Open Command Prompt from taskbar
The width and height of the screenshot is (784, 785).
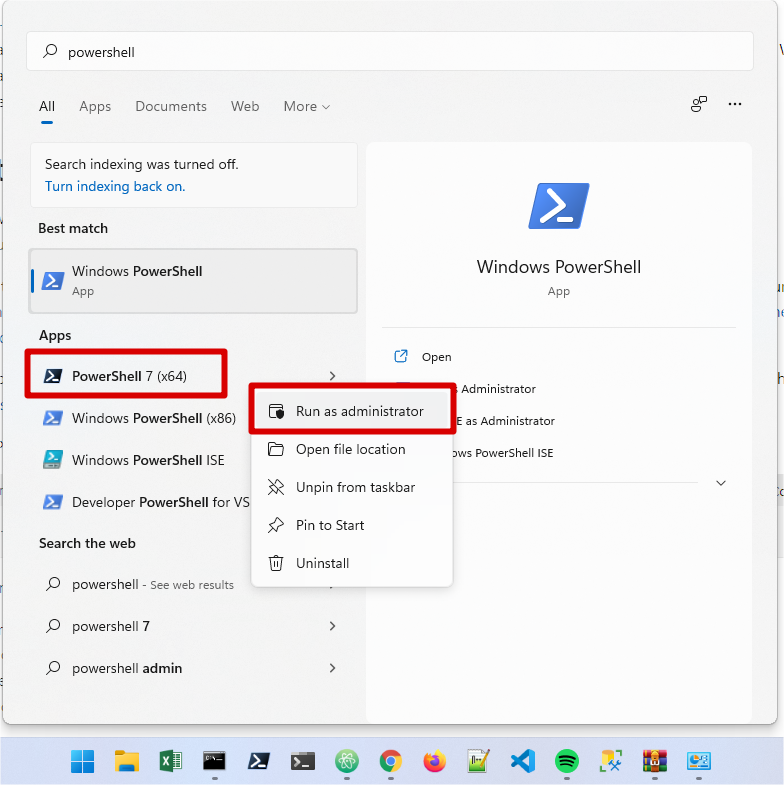click(x=214, y=761)
